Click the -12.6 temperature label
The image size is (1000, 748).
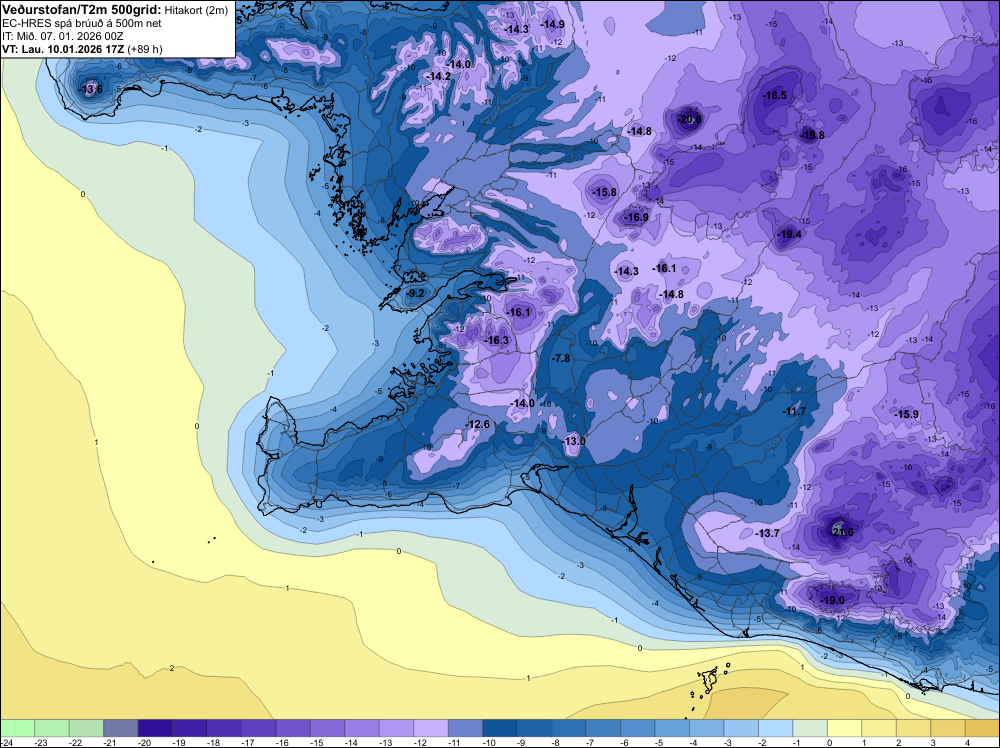pos(477,425)
